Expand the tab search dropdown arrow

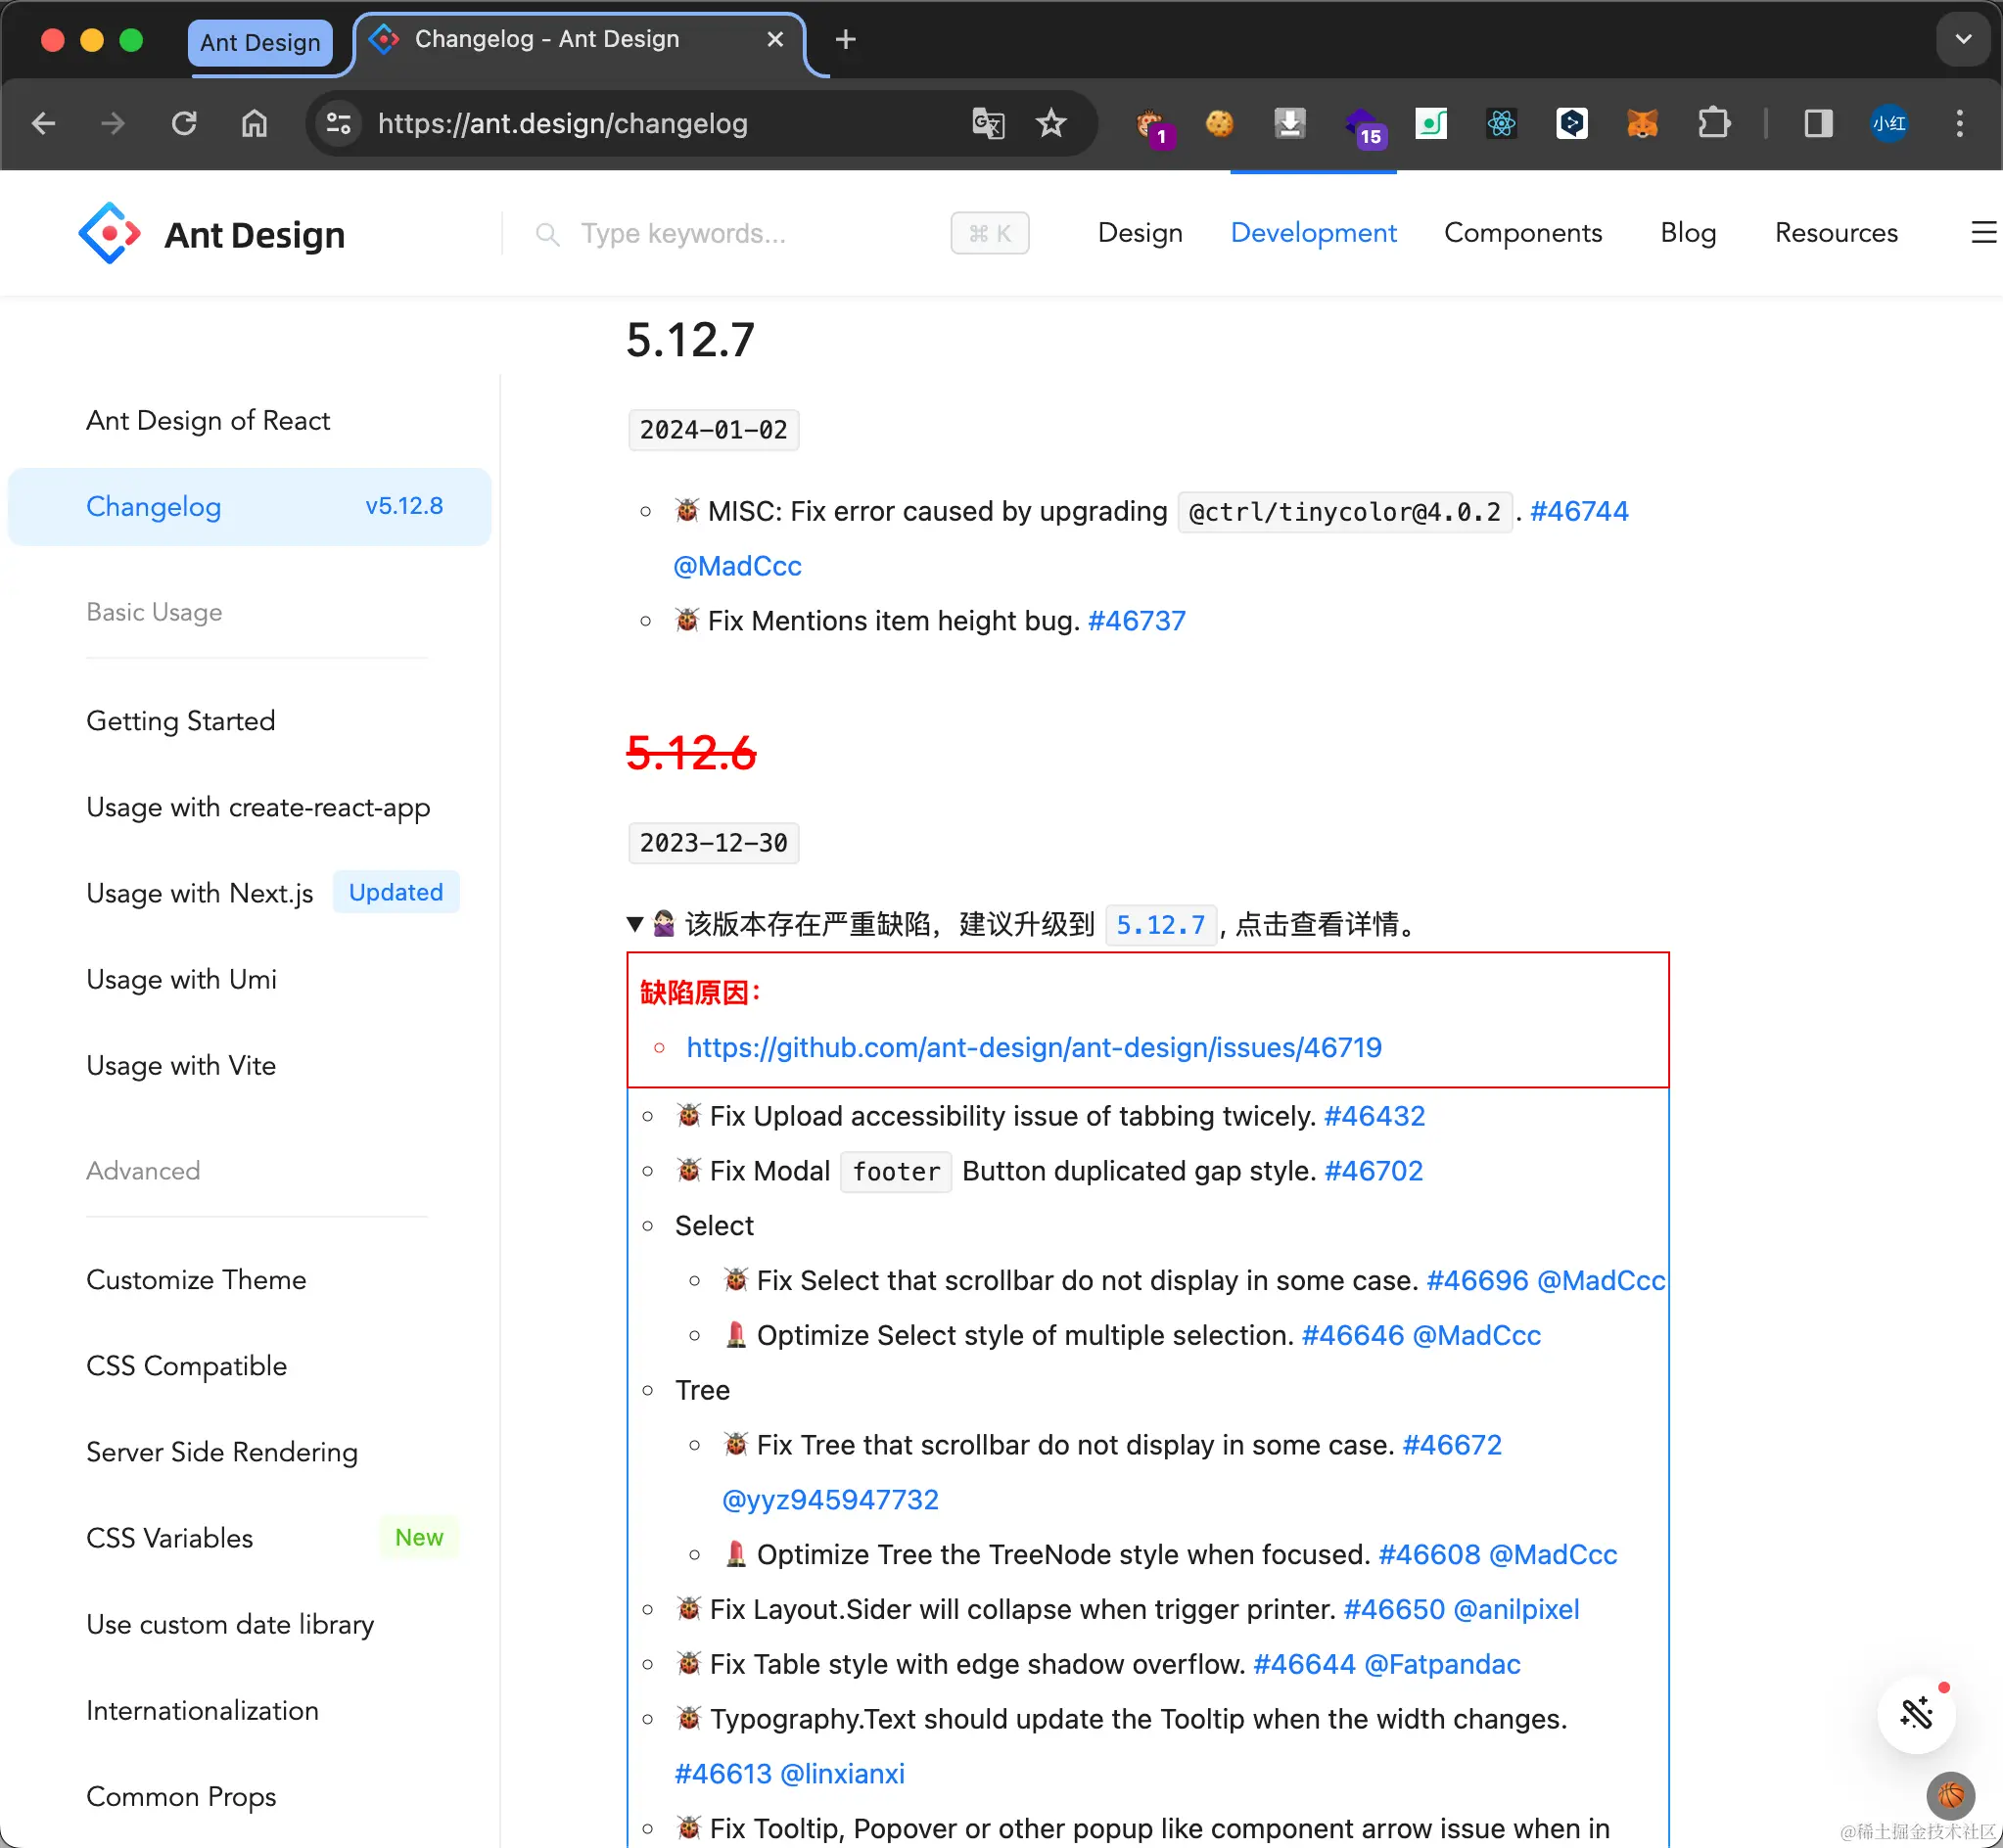tap(1963, 39)
